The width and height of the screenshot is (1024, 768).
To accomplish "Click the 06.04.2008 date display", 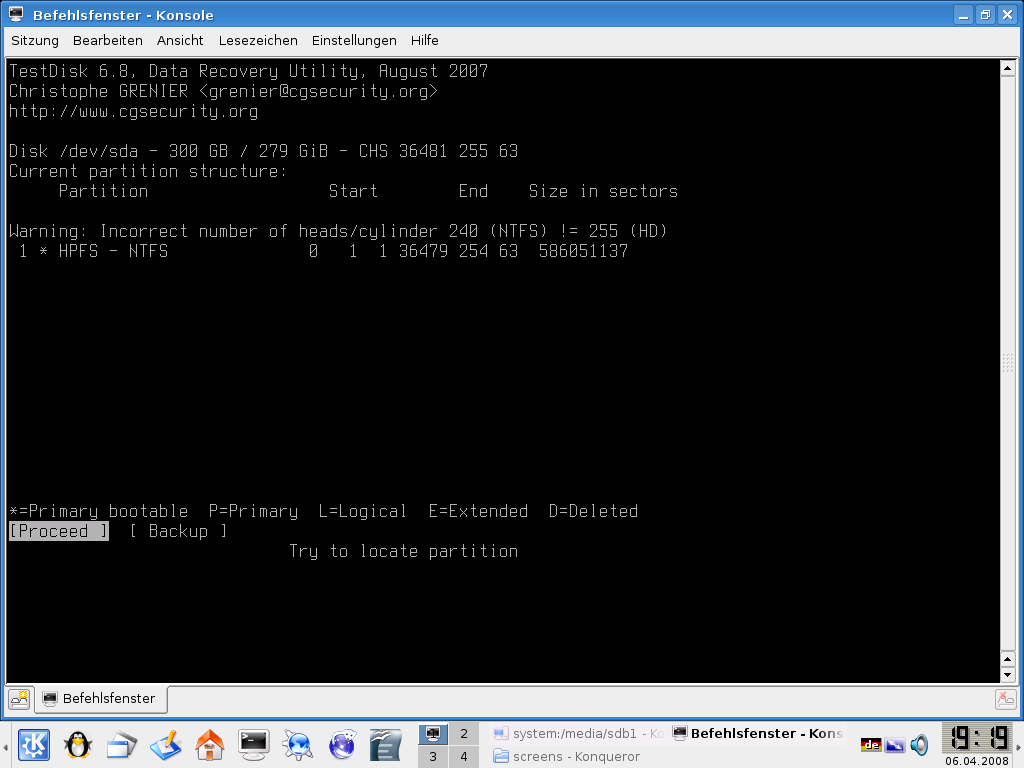I will point(977,761).
